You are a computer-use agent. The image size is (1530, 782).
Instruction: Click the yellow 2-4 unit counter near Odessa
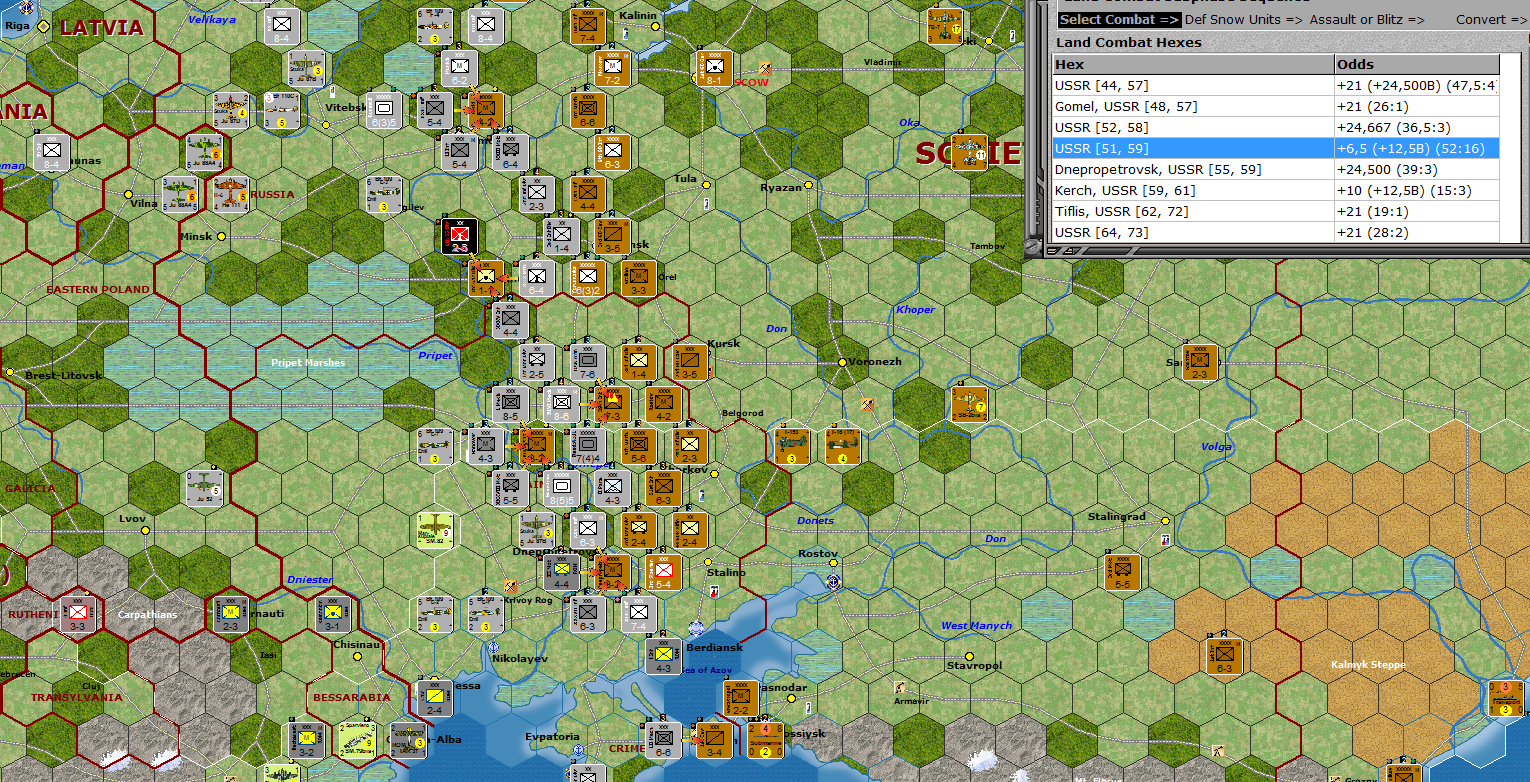437,699
